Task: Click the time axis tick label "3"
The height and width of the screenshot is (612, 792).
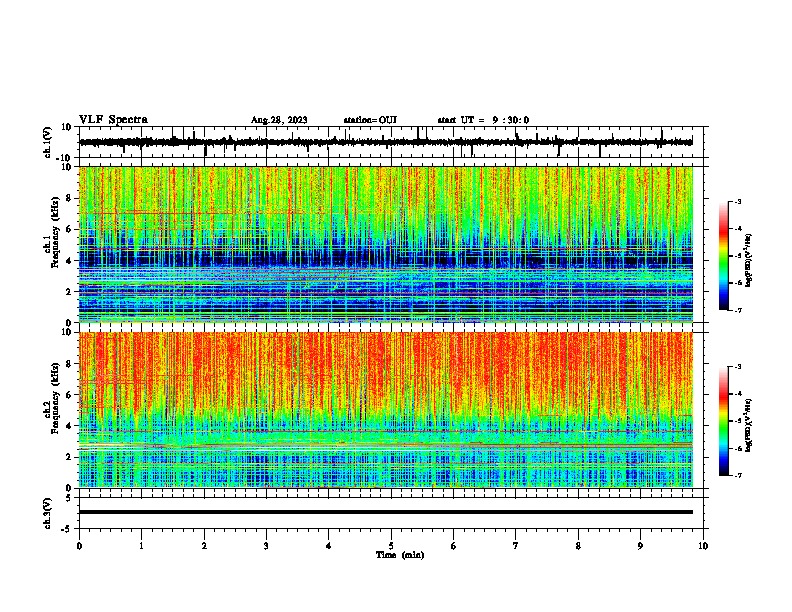Action: click(x=266, y=546)
